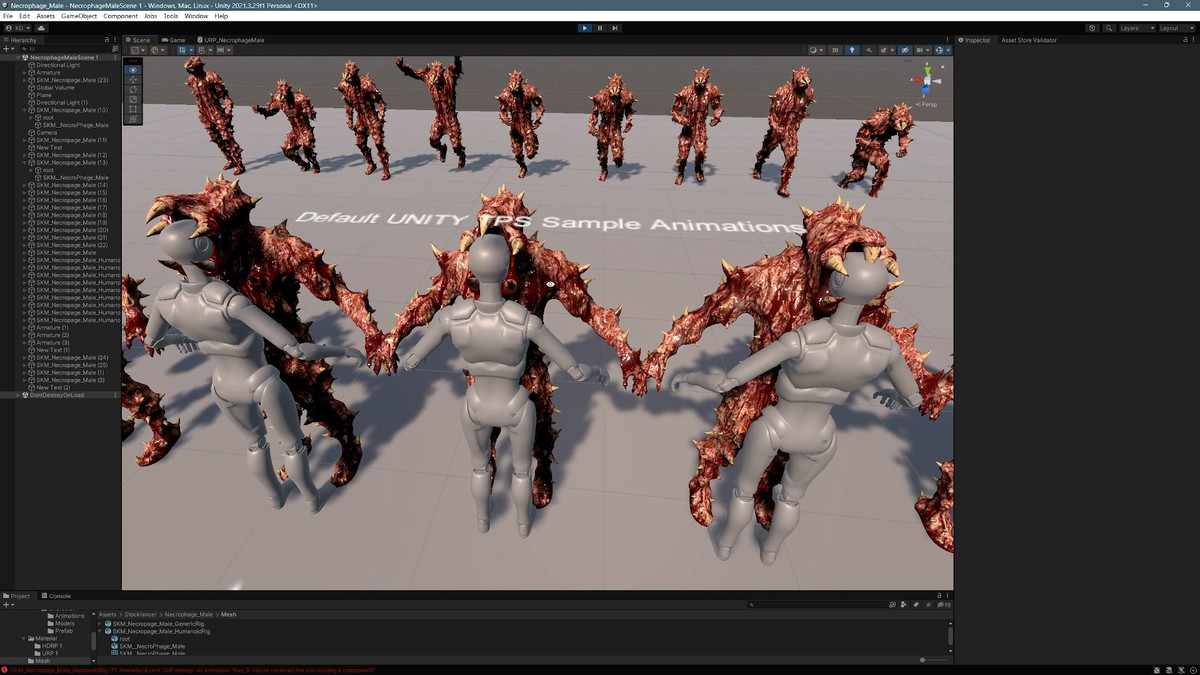The height and width of the screenshot is (675, 1200).
Task: Toggle 2D view mode in Scene
Action: (836, 49)
